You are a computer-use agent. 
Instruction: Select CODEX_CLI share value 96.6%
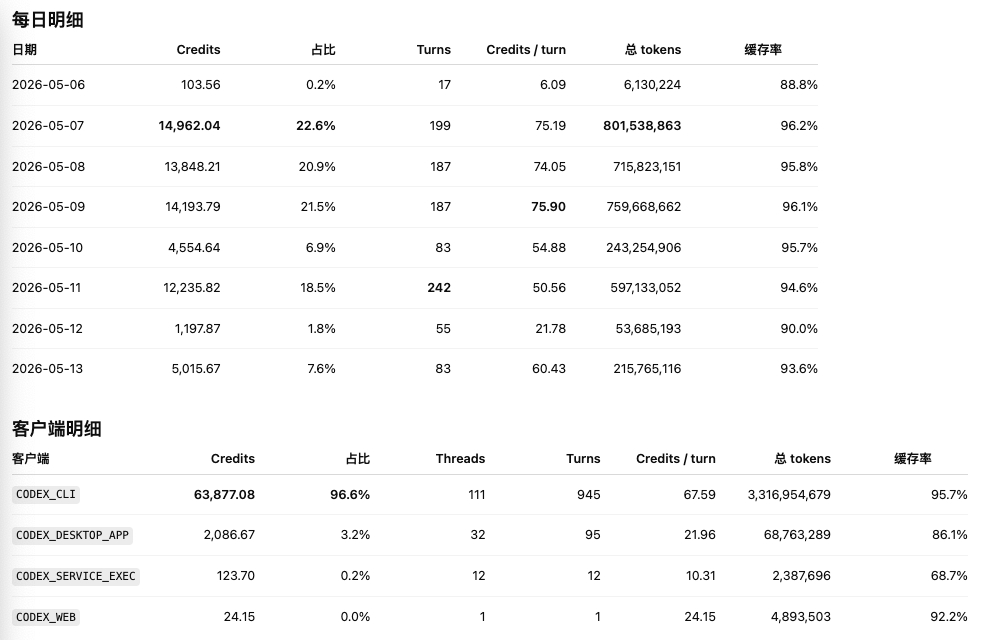click(x=350, y=495)
